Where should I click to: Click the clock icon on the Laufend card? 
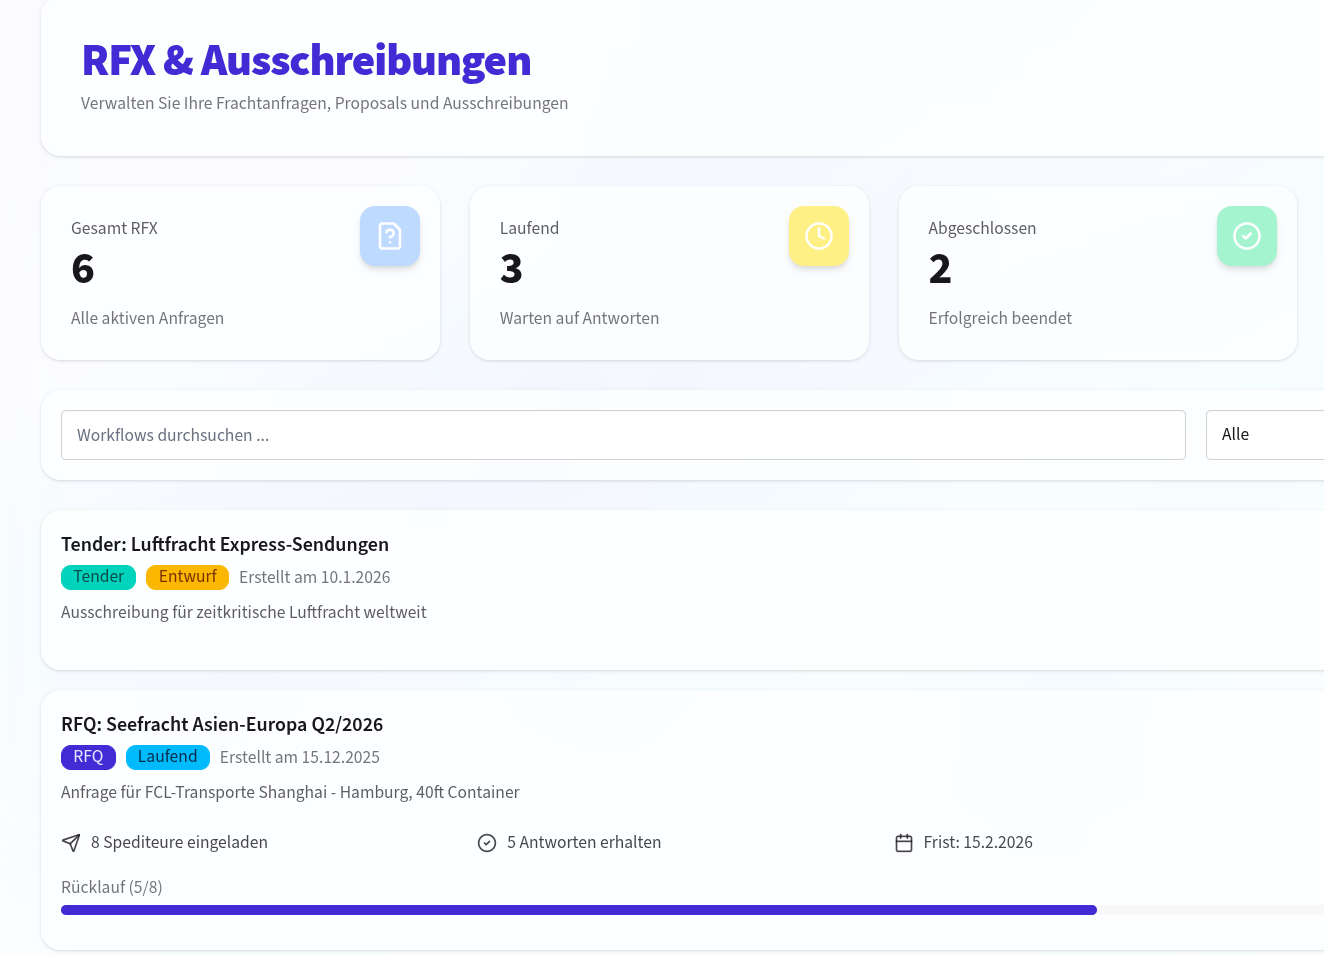point(819,236)
